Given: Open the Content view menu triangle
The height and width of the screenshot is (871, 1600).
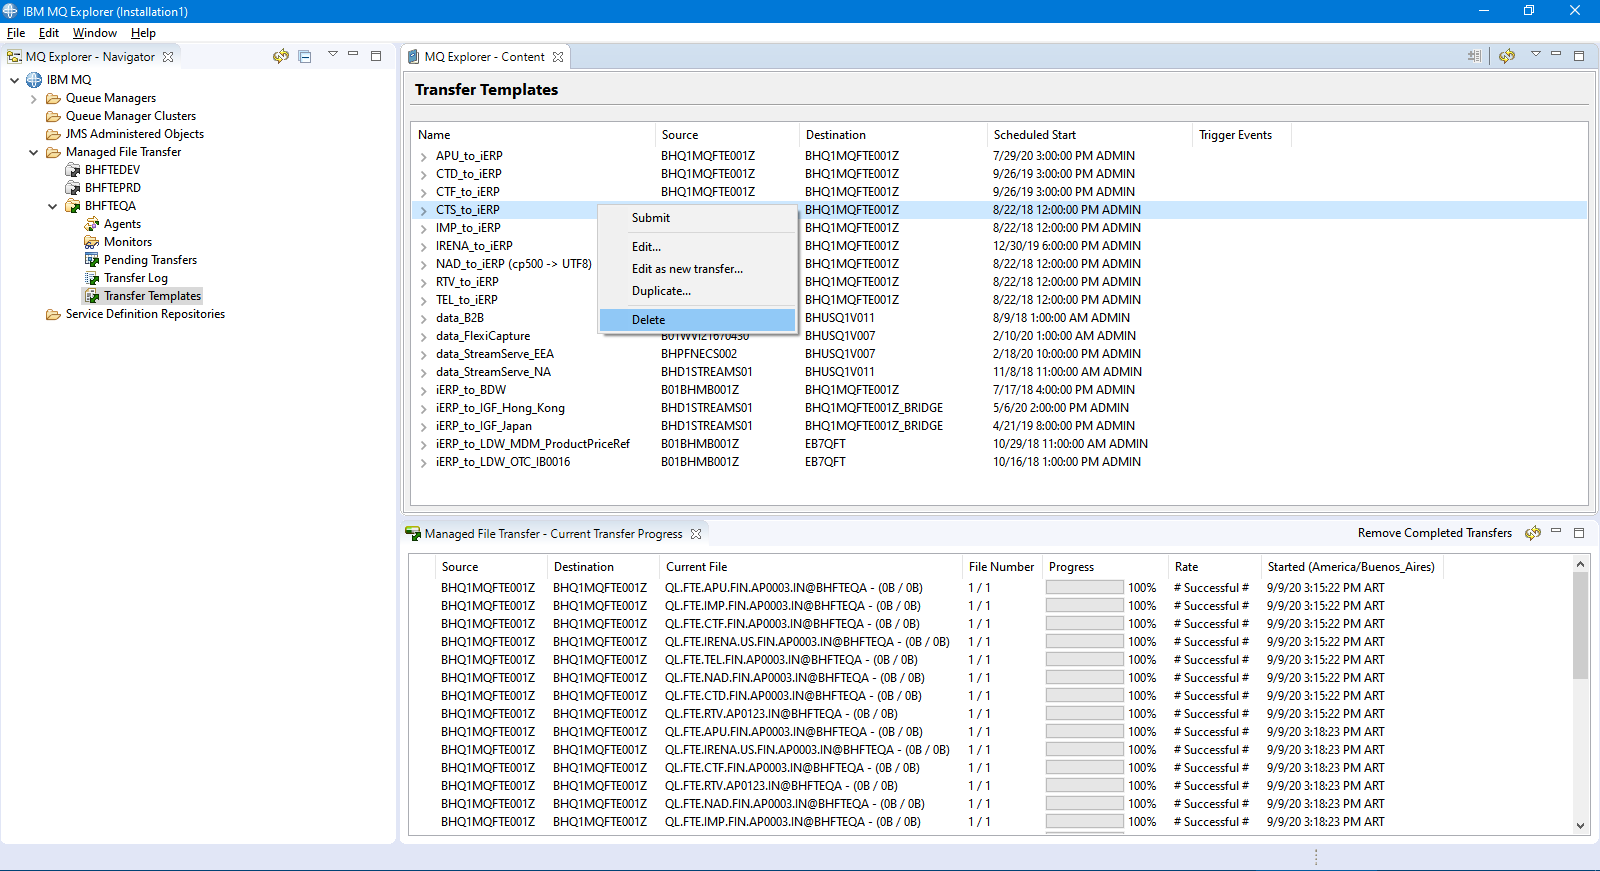Looking at the screenshot, I should click(x=1535, y=54).
